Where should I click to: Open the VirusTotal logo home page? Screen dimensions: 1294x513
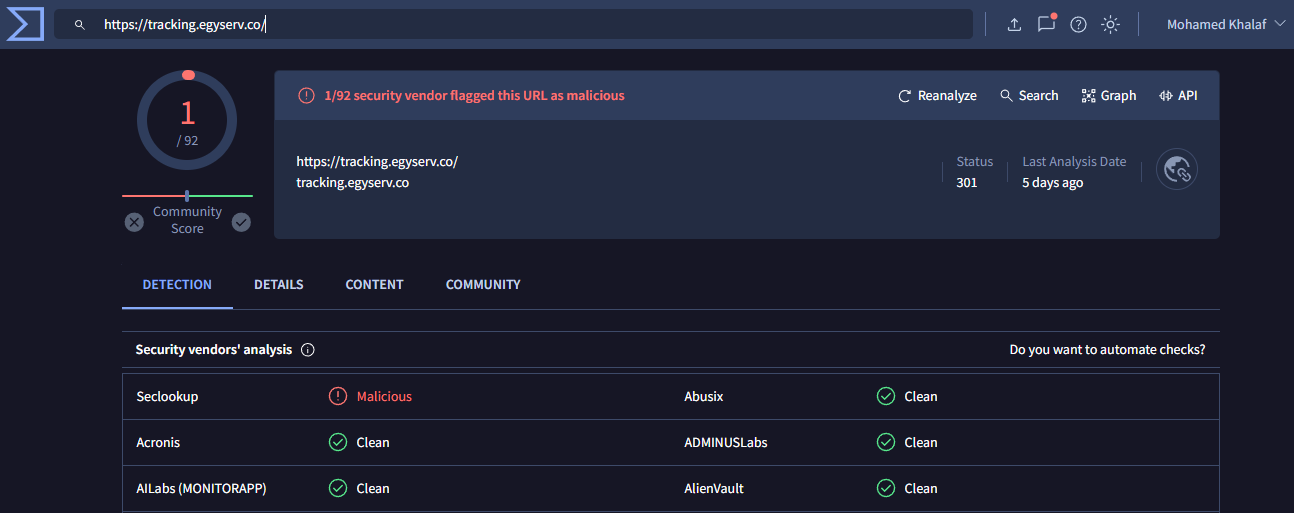click(x=25, y=24)
